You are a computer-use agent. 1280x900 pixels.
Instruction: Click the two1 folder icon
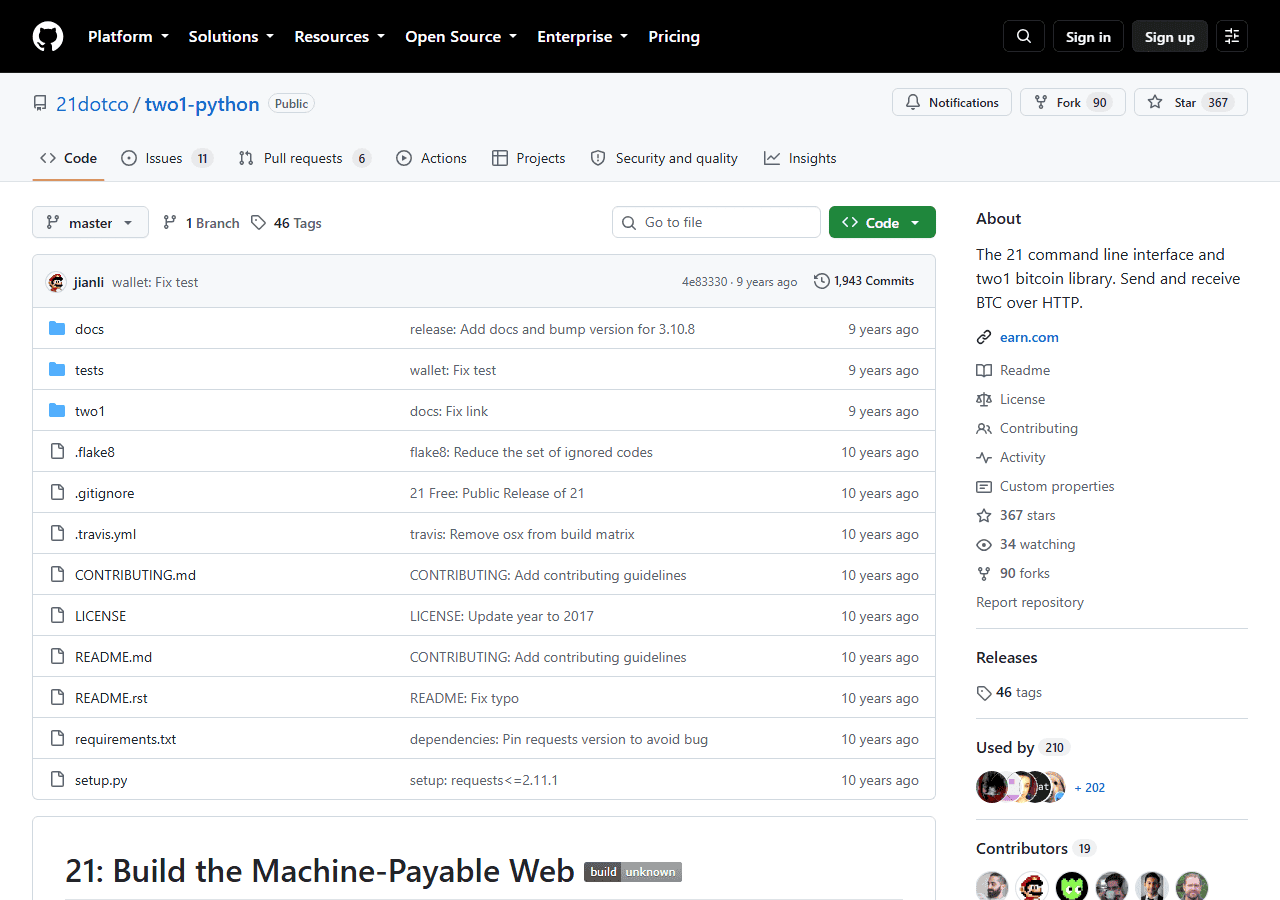pyautogui.click(x=57, y=411)
